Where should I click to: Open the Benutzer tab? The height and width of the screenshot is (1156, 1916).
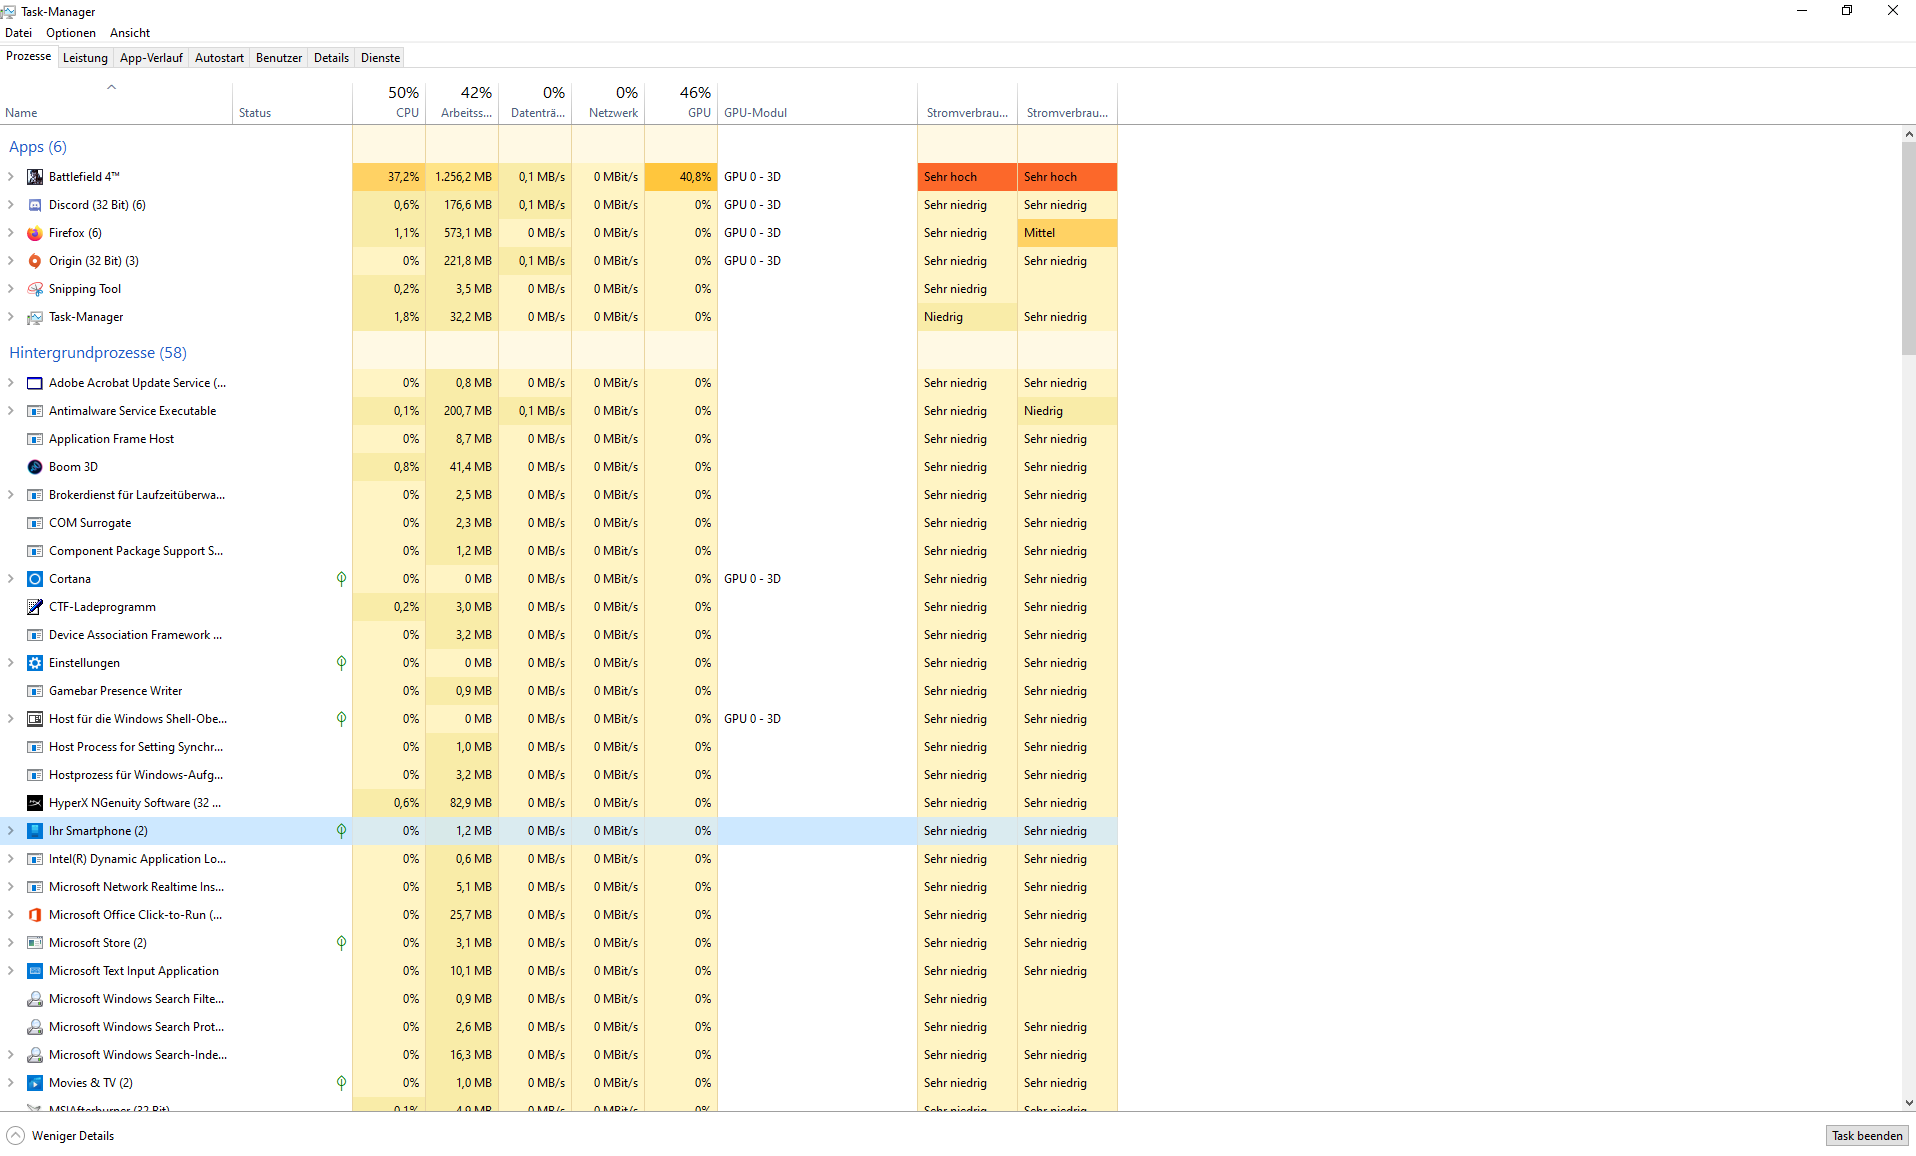(x=279, y=58)
